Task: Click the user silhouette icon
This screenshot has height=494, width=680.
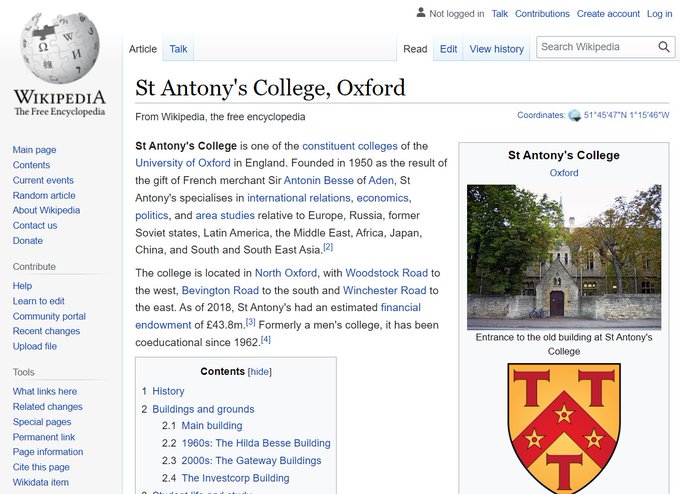Action: [x=421, y=13]
